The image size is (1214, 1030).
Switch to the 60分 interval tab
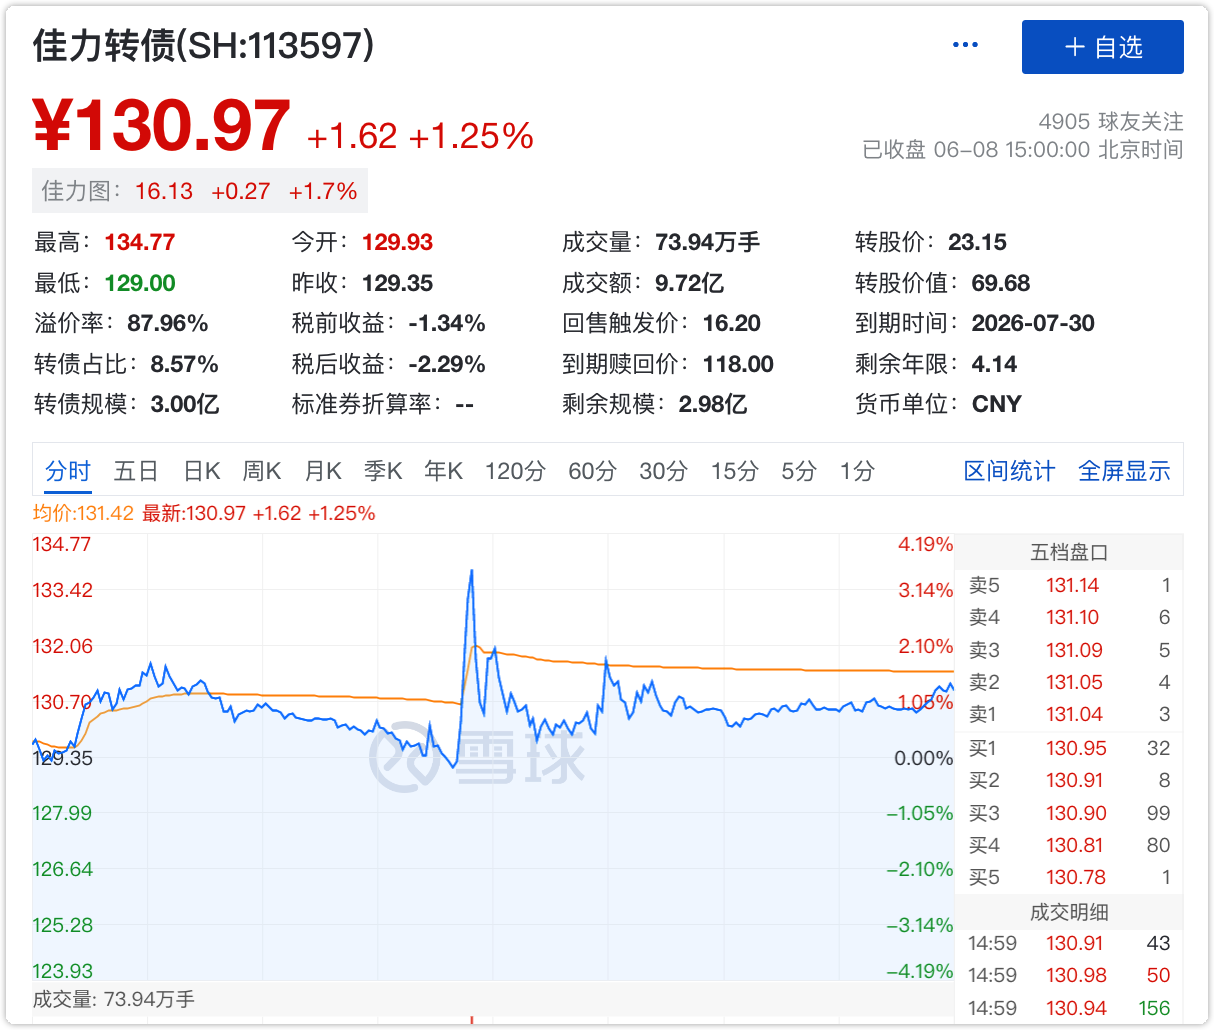click(592, 471)
